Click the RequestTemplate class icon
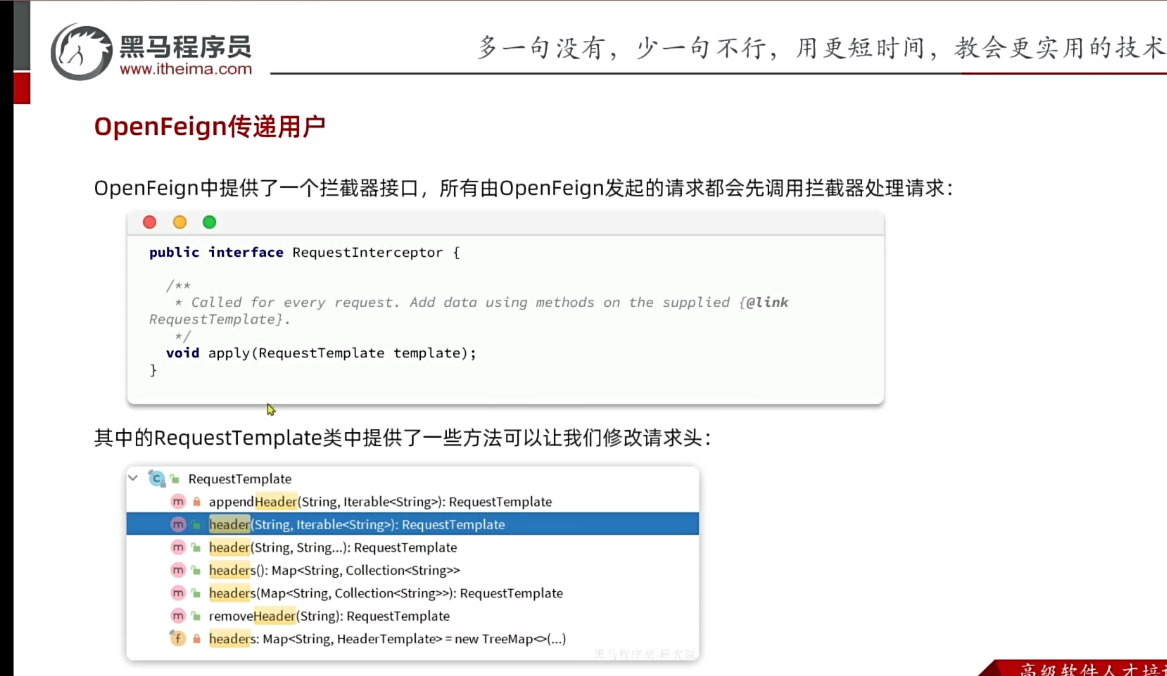This screenshot has width=1167, height=676. (x=156, y=479)
